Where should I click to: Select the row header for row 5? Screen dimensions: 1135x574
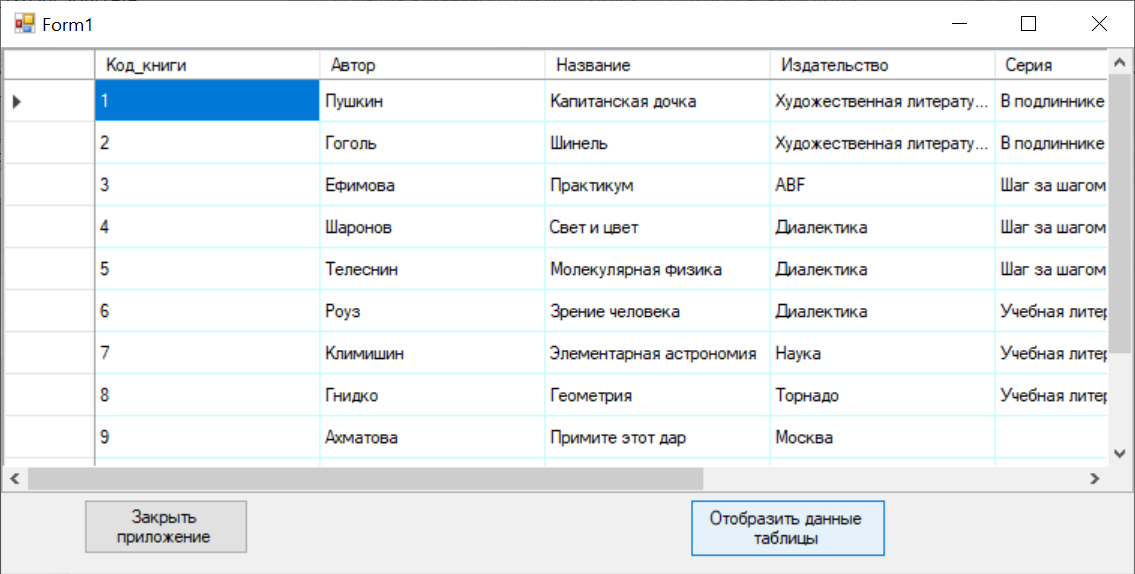pyautogui.click(x=49, y=269)
